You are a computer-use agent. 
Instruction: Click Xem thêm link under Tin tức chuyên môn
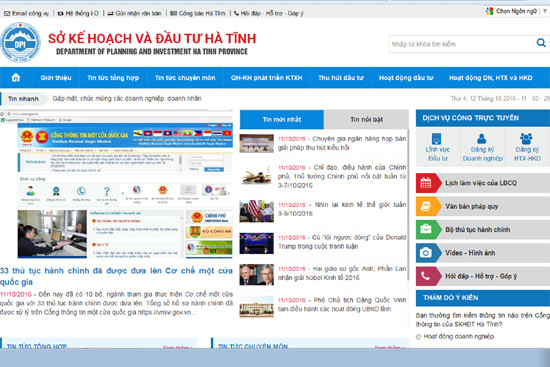[x=389, y=347]
